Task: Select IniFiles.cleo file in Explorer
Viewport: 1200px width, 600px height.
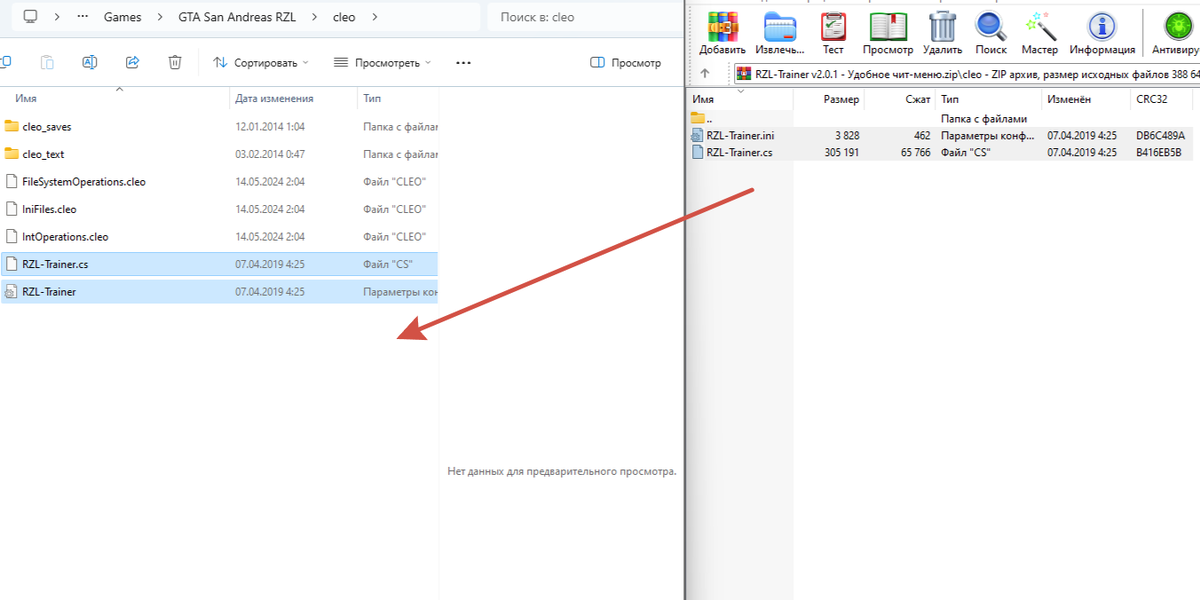Action: pyautogui.click(x=49, y=209)
